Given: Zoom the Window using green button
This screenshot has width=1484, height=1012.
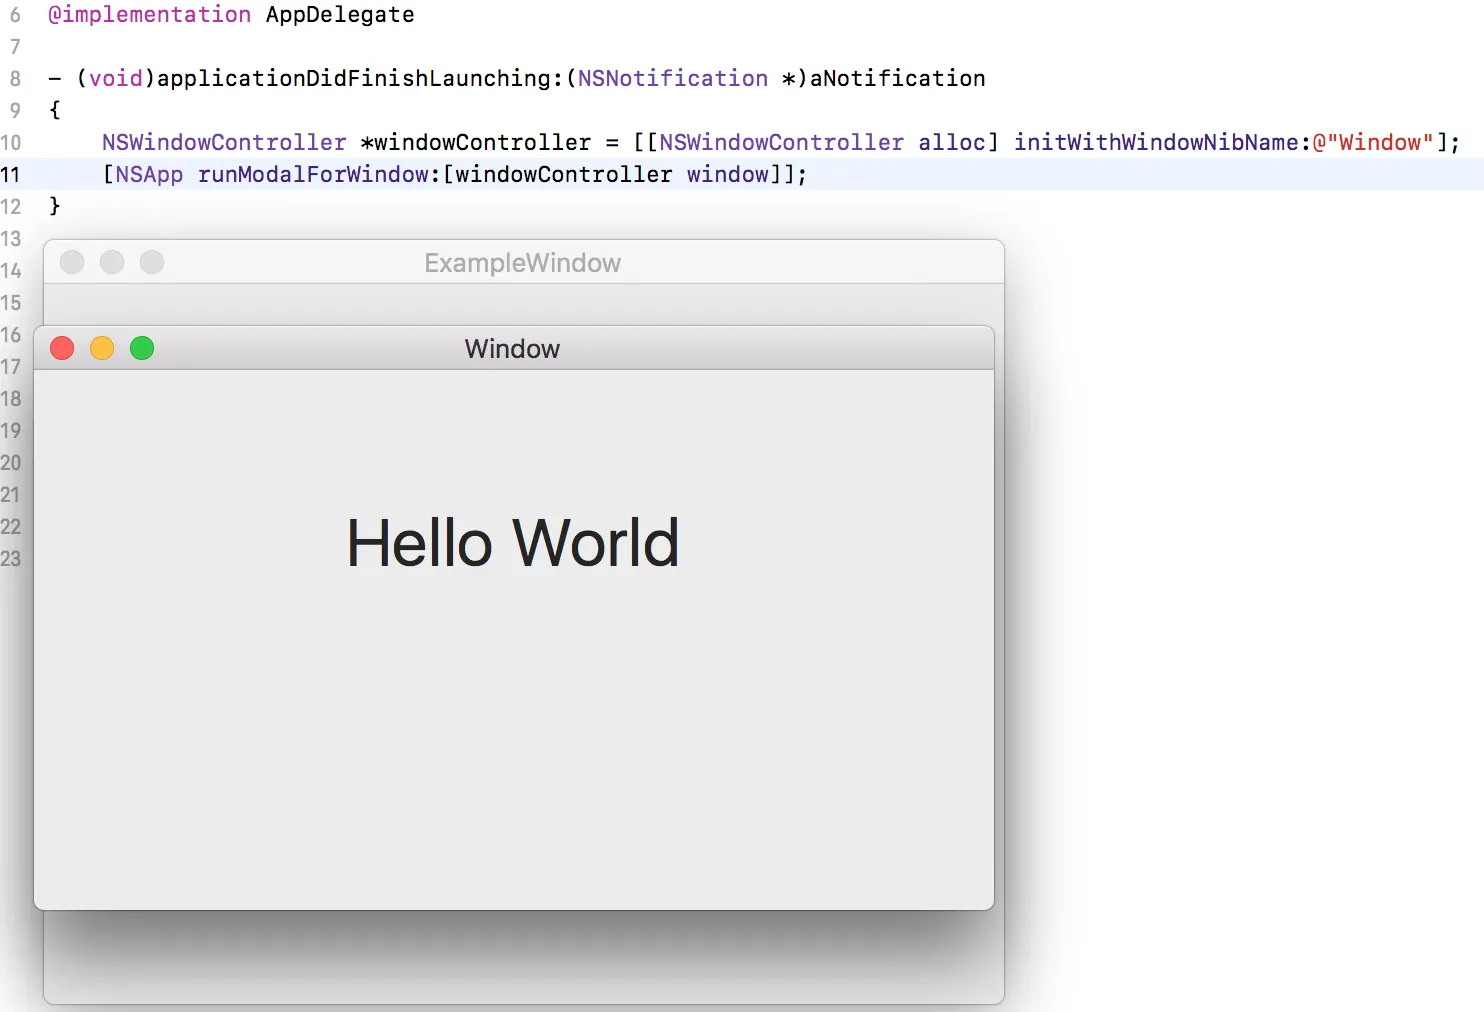Looking at the screenshot, I should [142, 348].
